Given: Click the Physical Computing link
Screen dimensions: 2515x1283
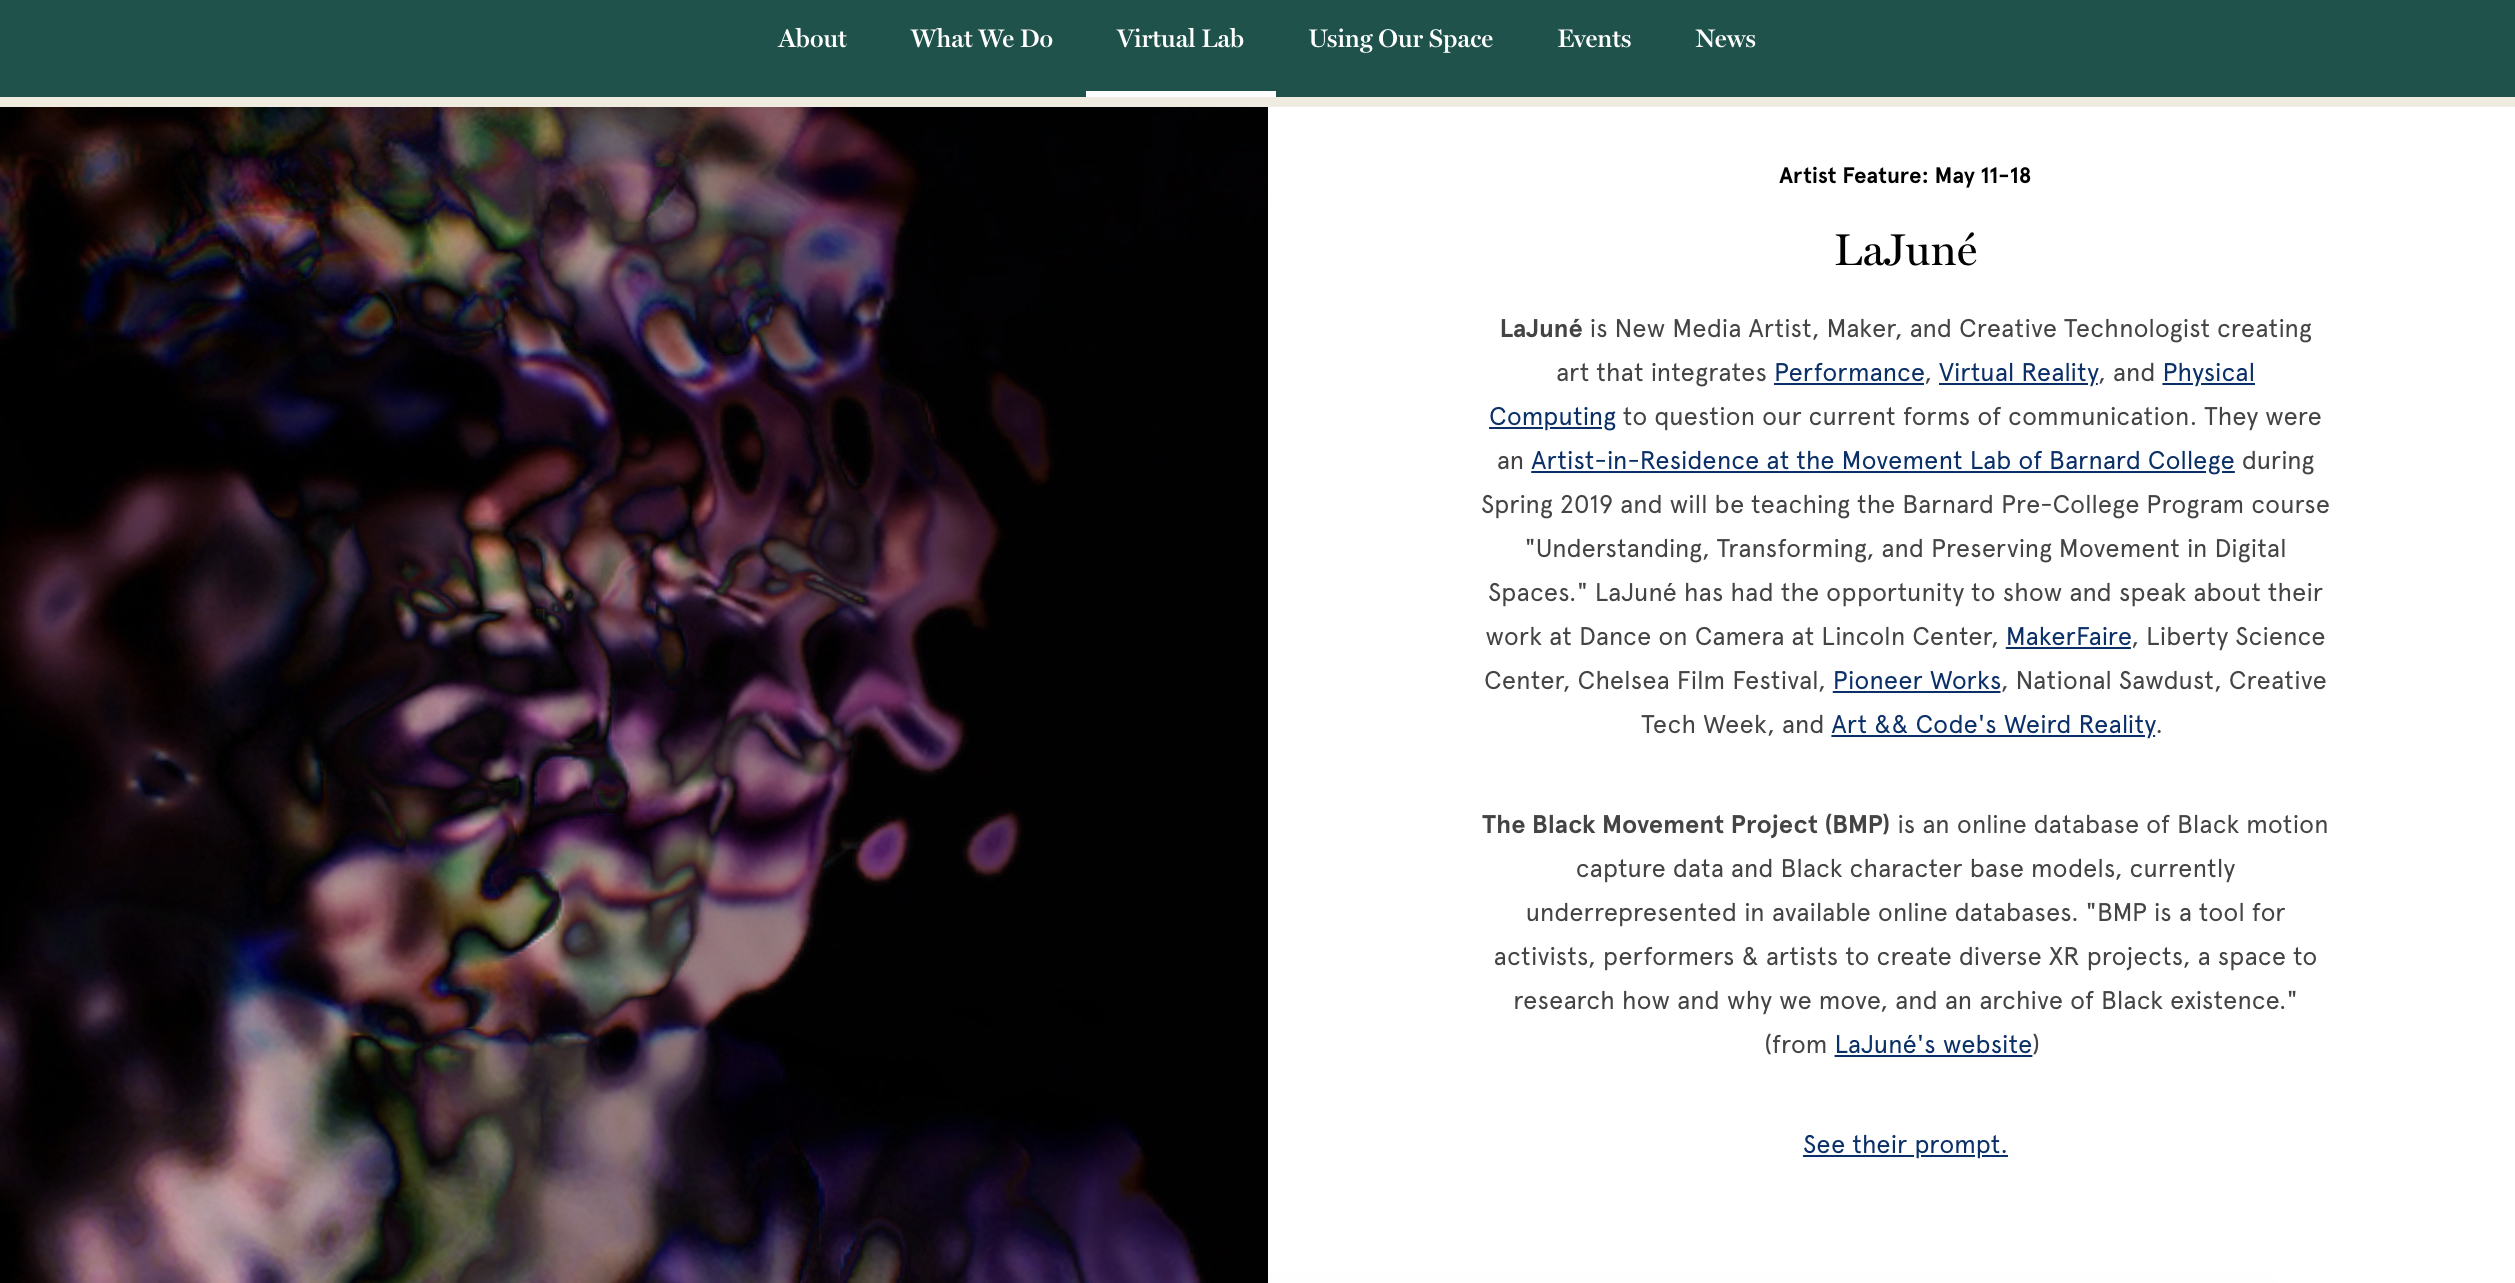Looking at the screenshot, I should click(2208, 373).
